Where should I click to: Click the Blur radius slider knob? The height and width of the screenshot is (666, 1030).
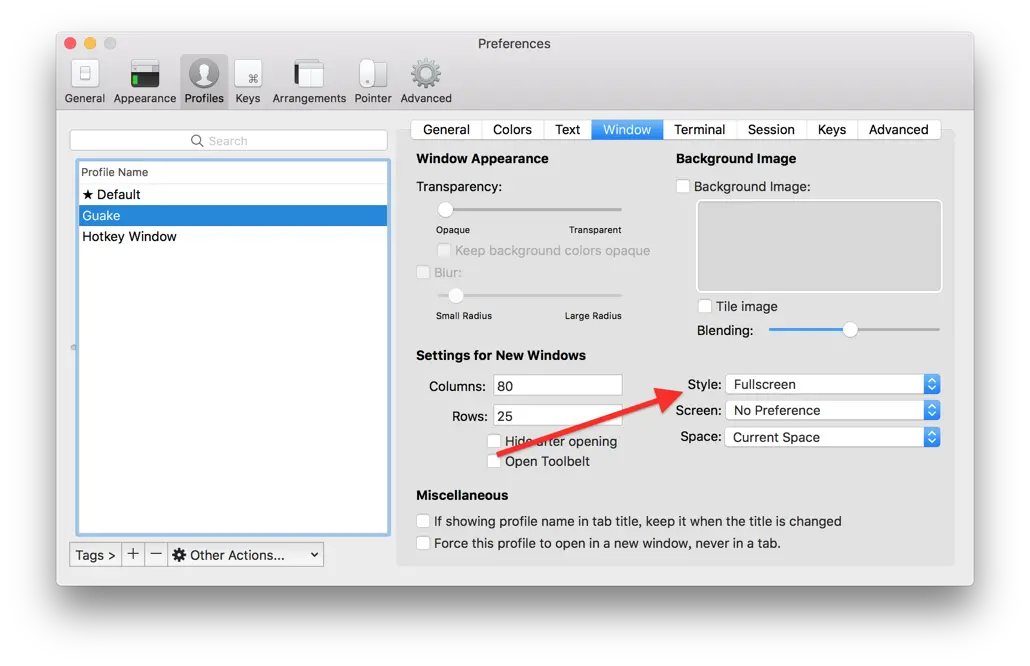[455, 296]
